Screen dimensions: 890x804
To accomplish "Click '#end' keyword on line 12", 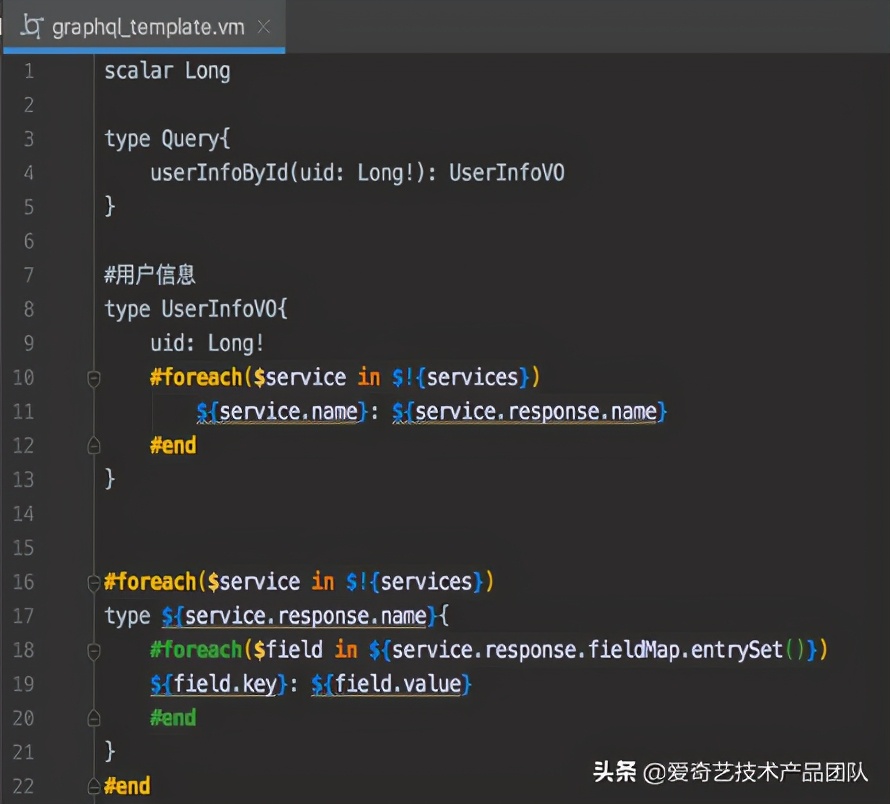I will click(x=173, y=445).
